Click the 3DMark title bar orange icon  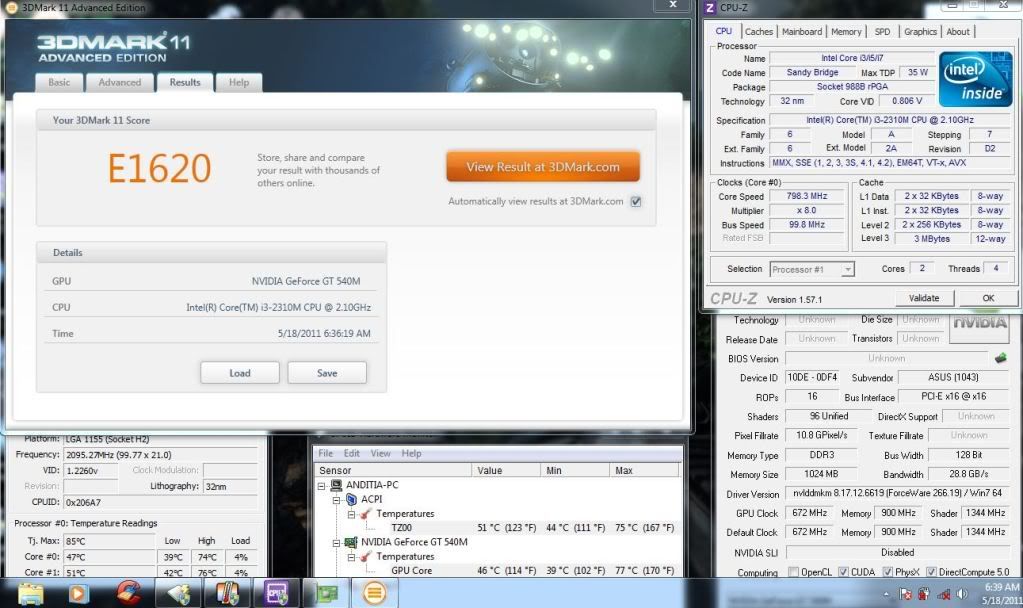tap(11, 8)
